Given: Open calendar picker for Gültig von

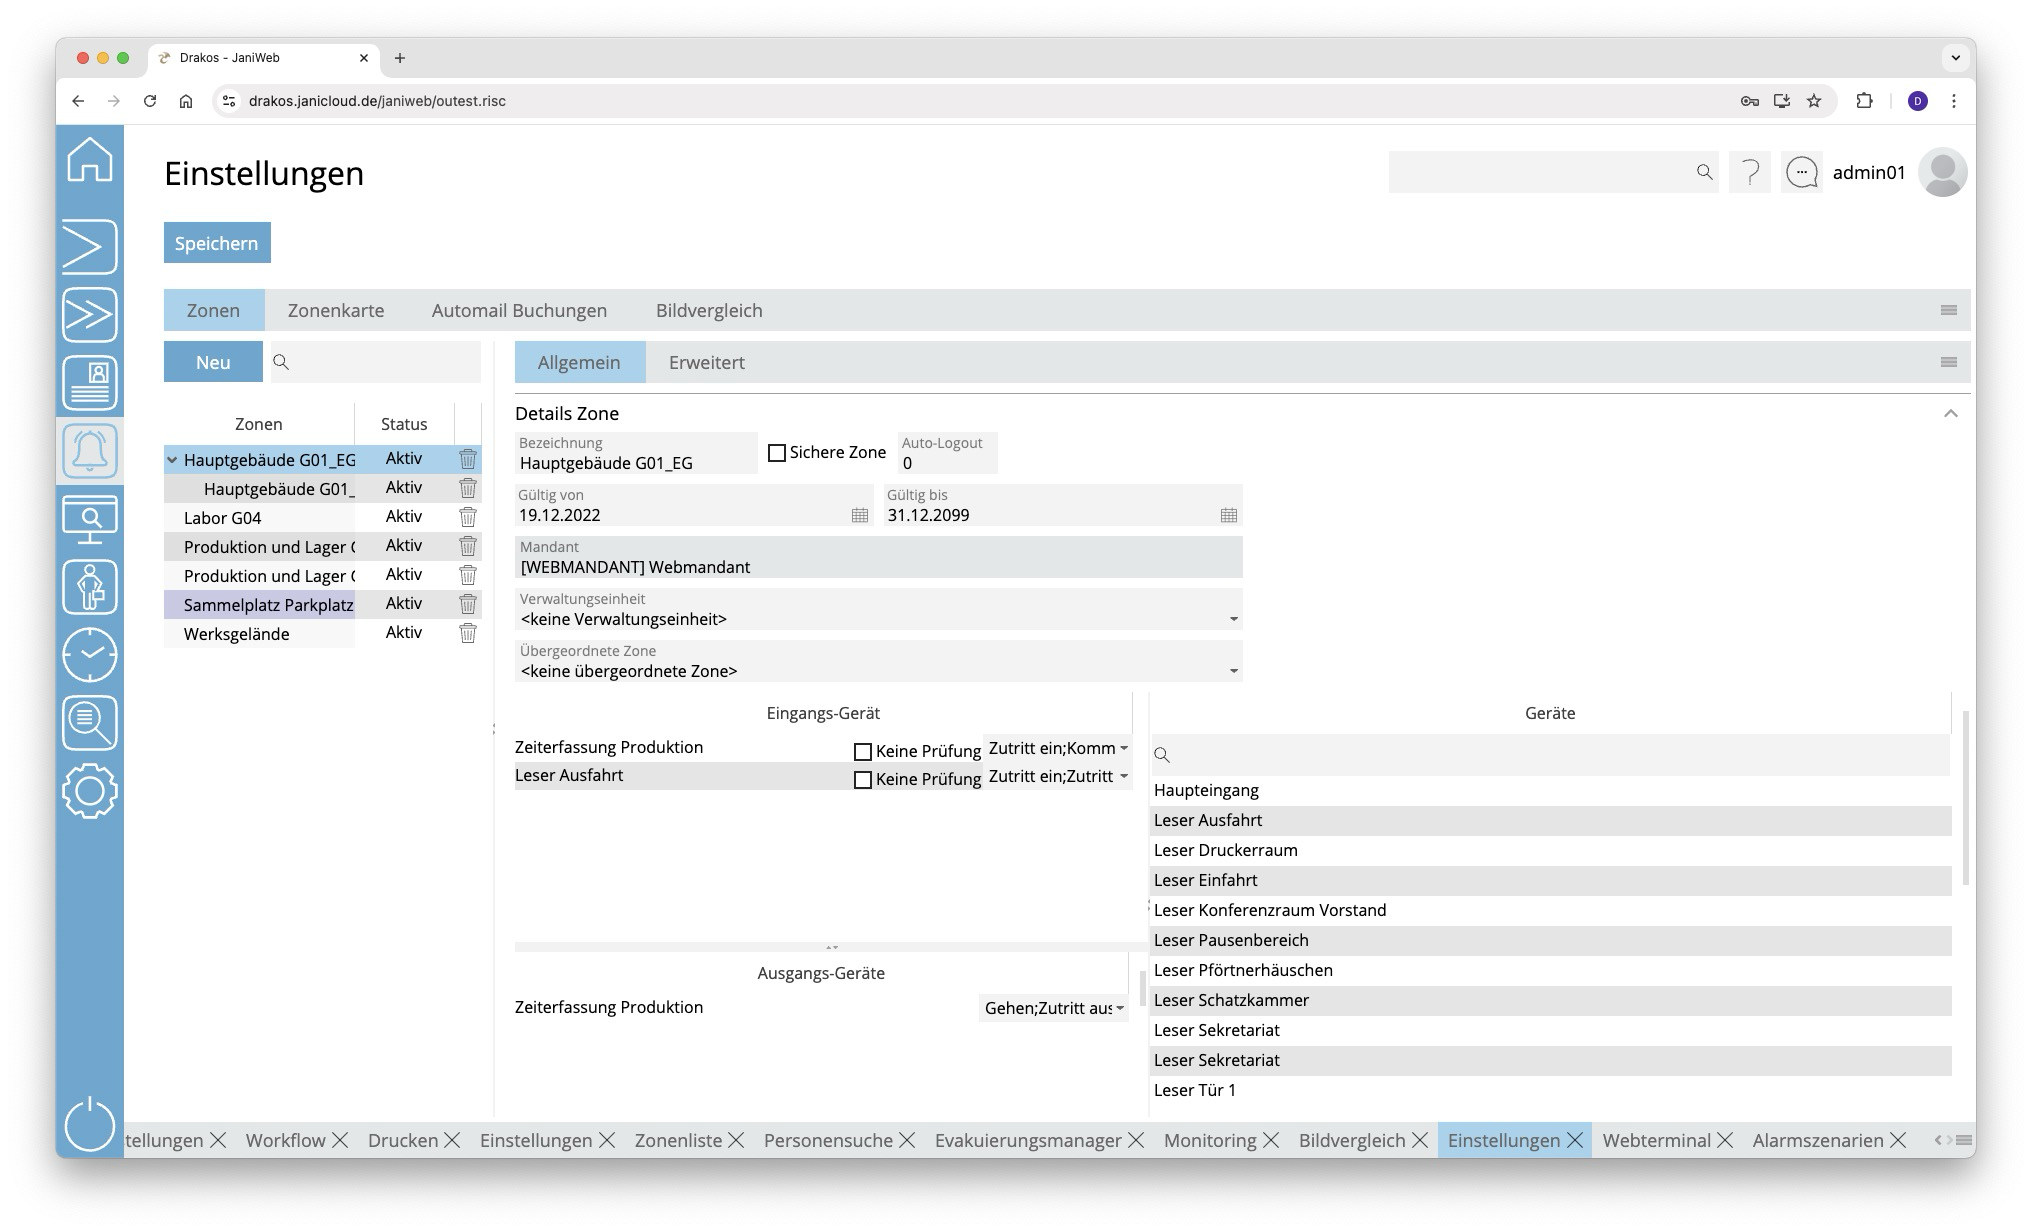Looking at the screenshot, I should 859,515.
